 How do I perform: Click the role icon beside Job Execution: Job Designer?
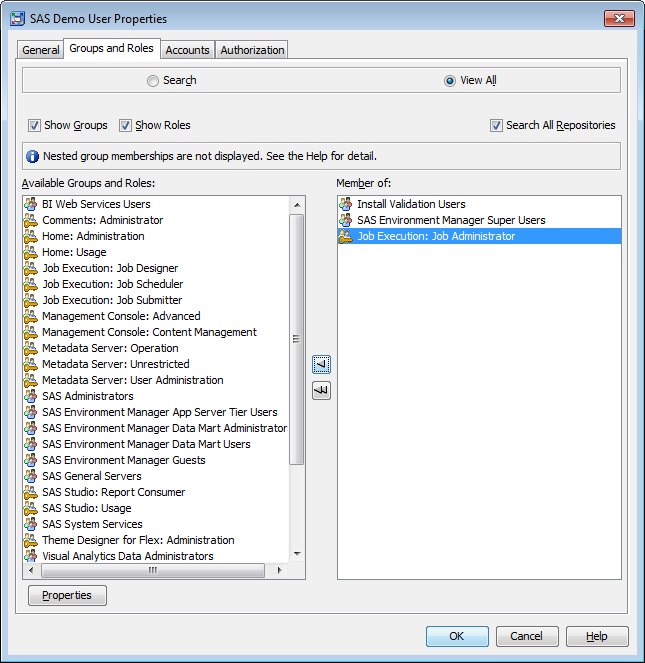click(31, 268)
